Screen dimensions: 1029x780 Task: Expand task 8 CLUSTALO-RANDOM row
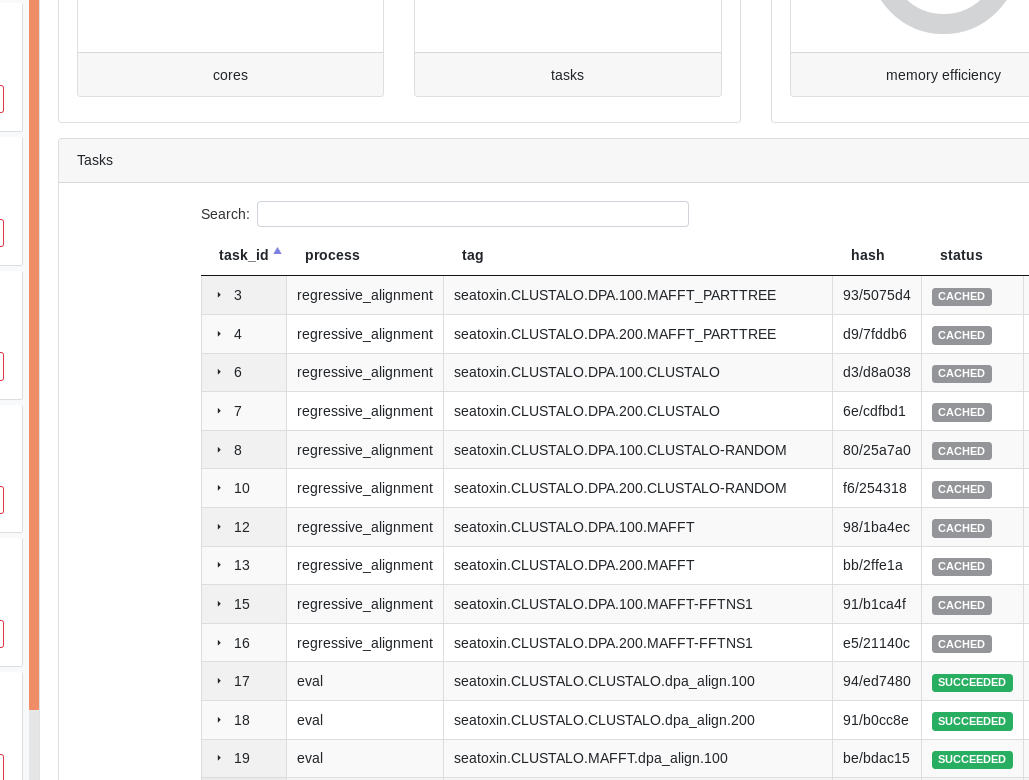click(x=219, y=450)
